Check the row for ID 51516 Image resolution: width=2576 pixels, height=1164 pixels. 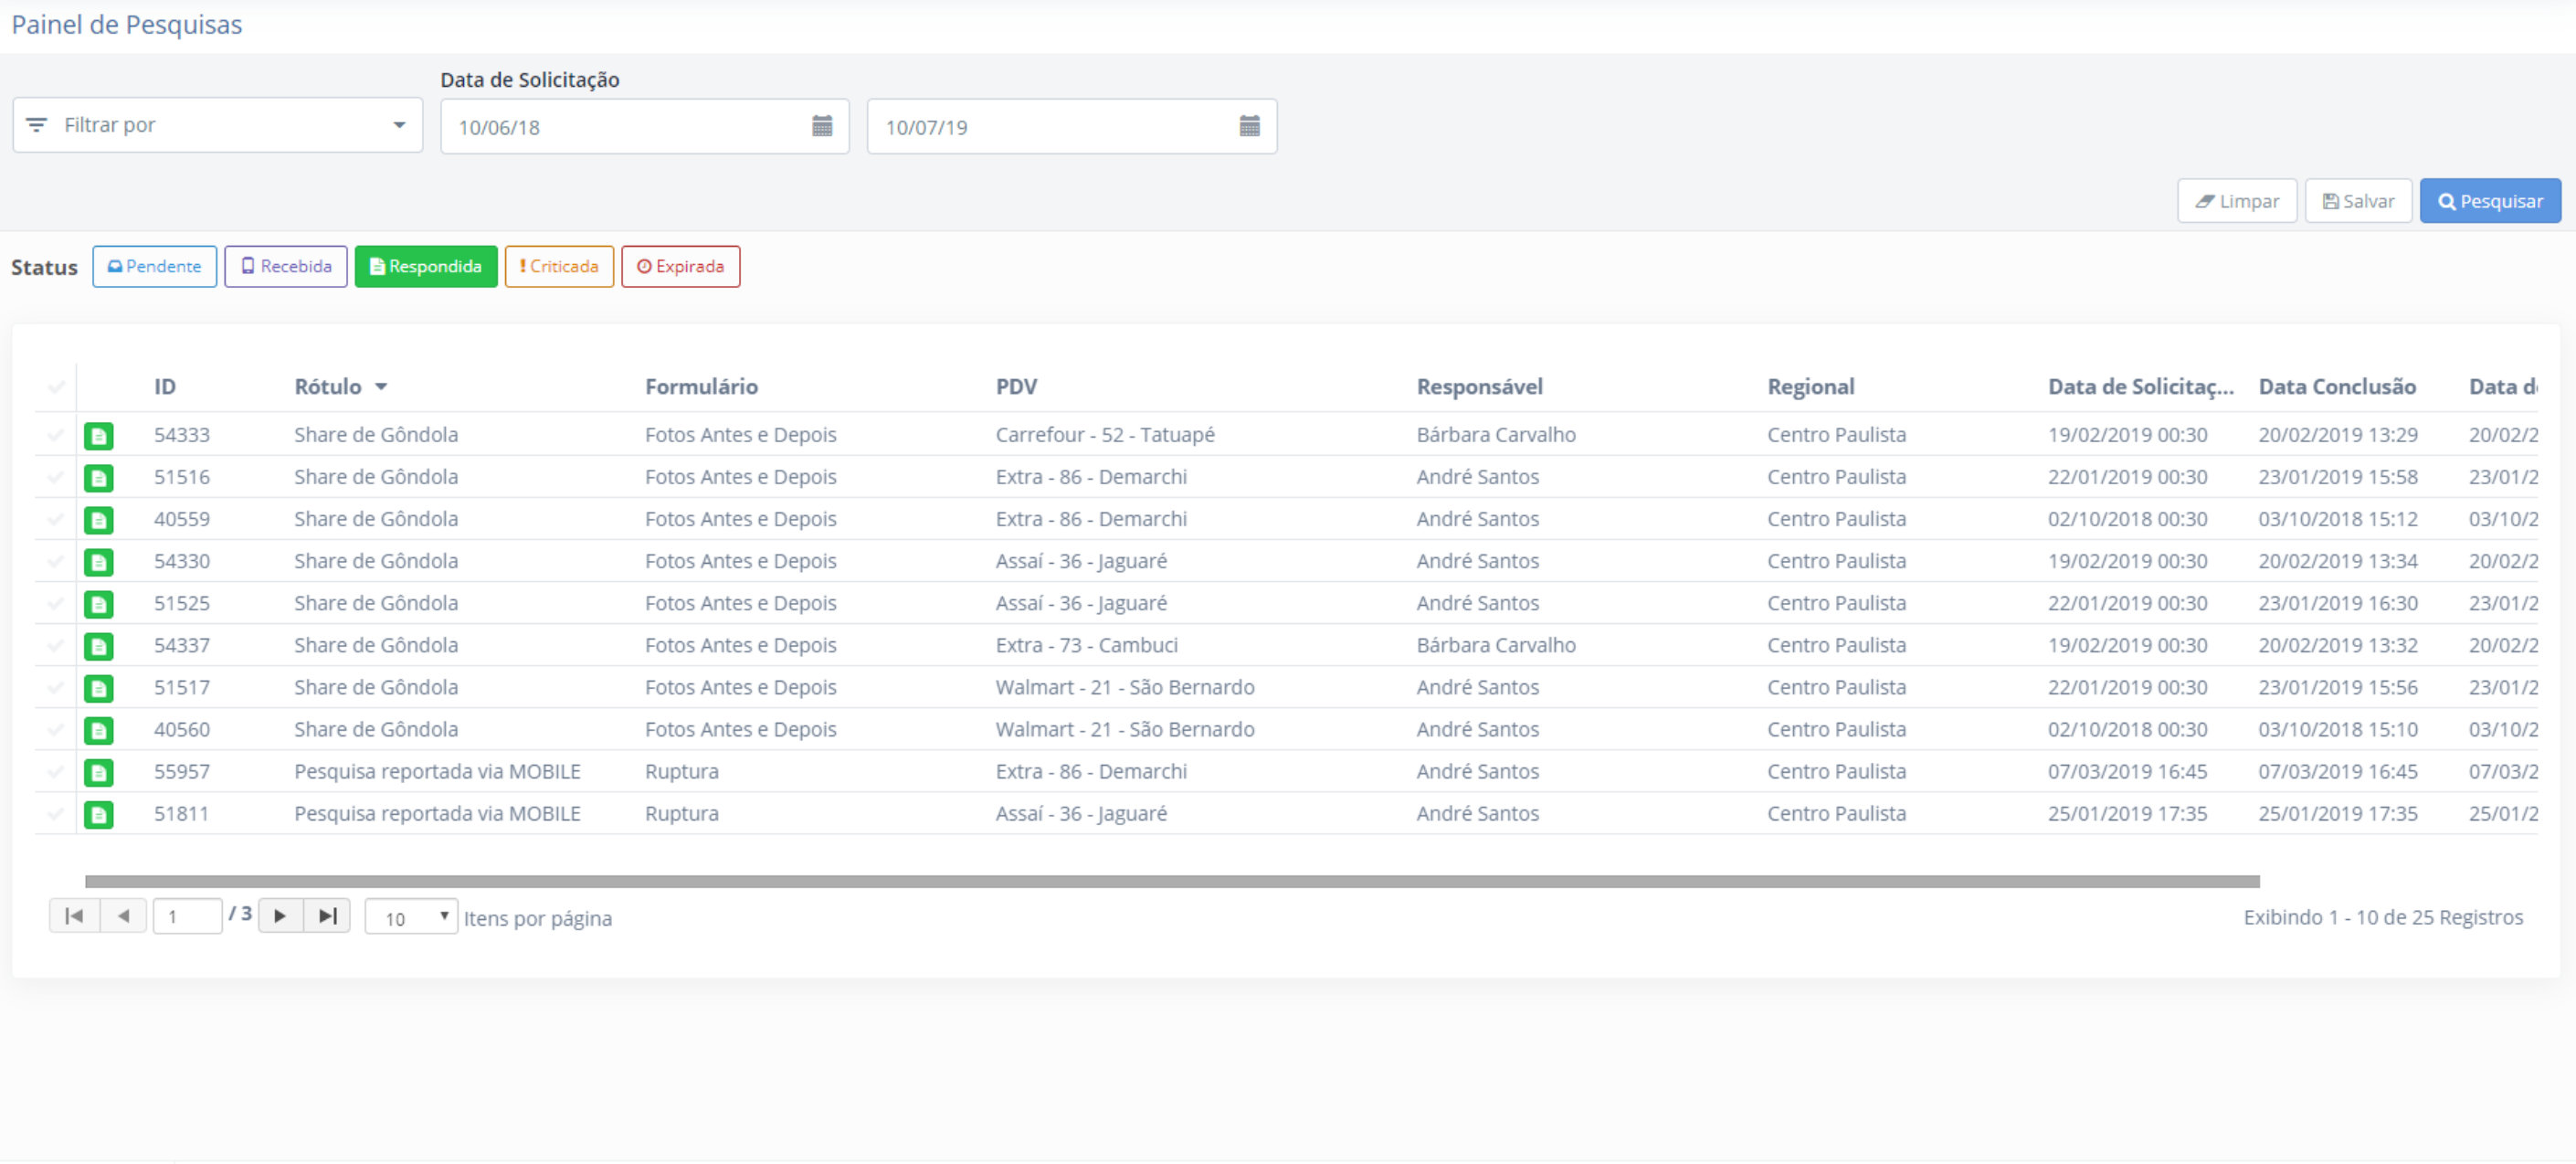coord(56,478)
